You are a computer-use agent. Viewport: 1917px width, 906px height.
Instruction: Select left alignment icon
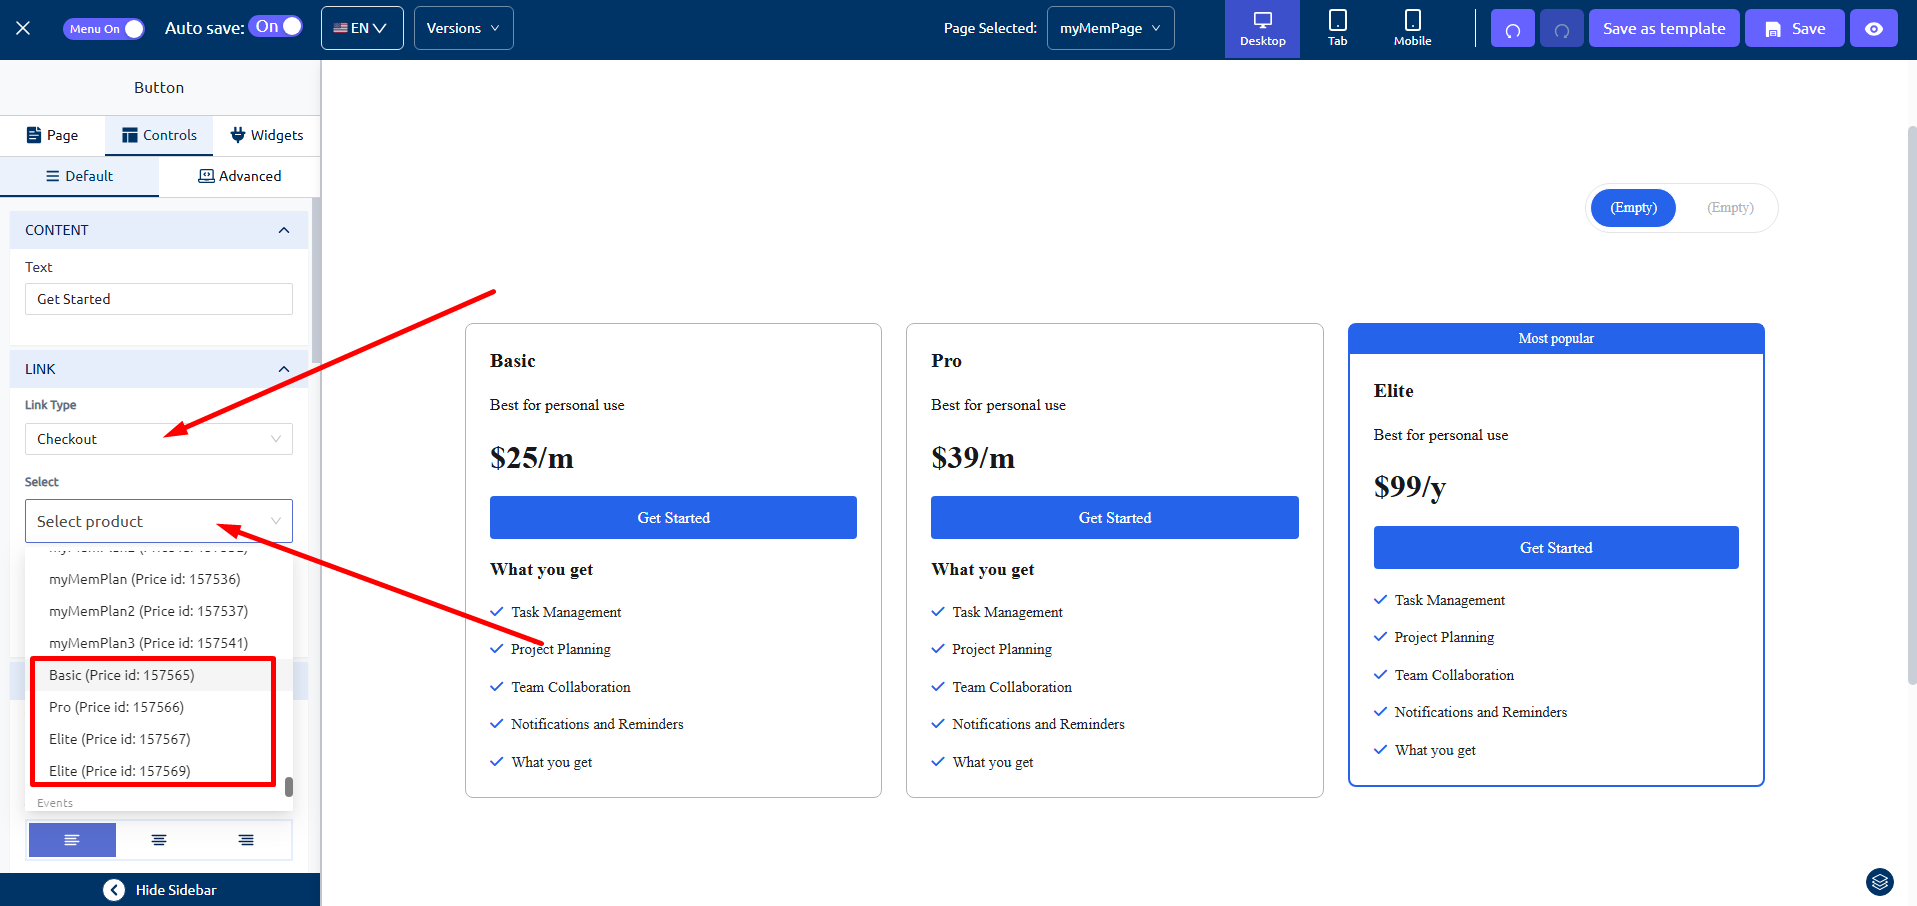point(72,840)
